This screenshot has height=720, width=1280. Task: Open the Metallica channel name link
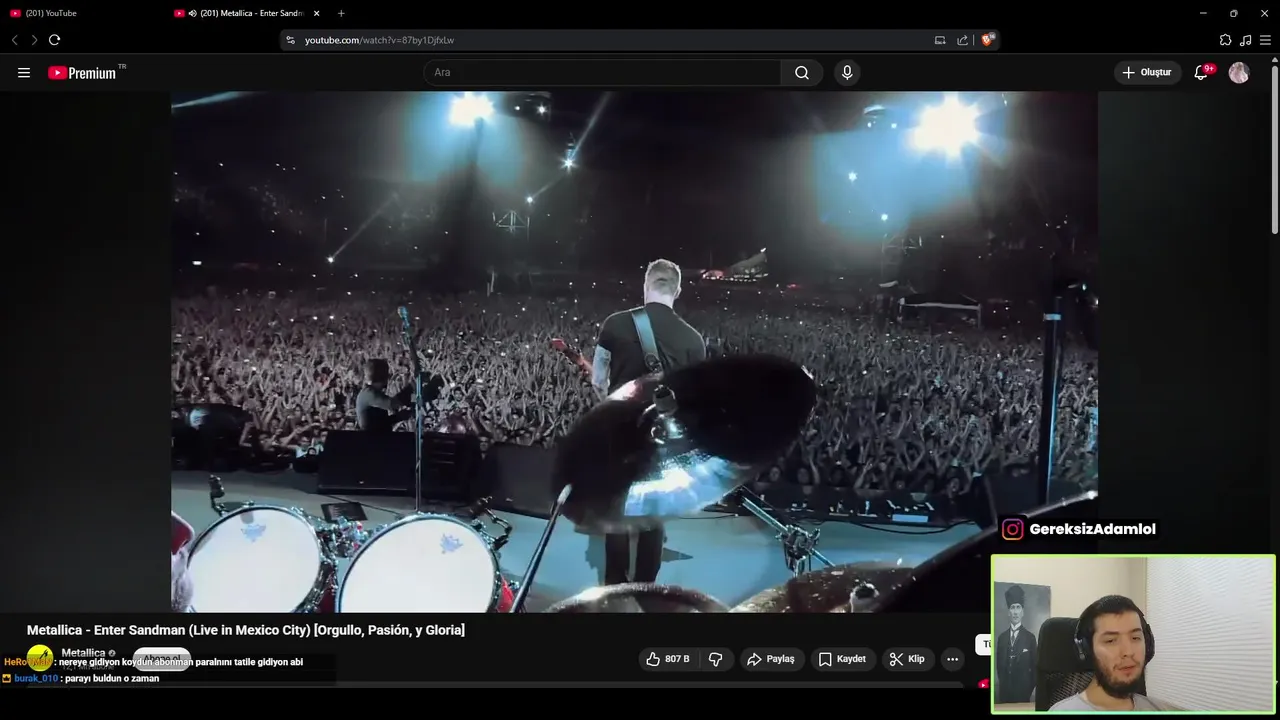pos(83,653)
